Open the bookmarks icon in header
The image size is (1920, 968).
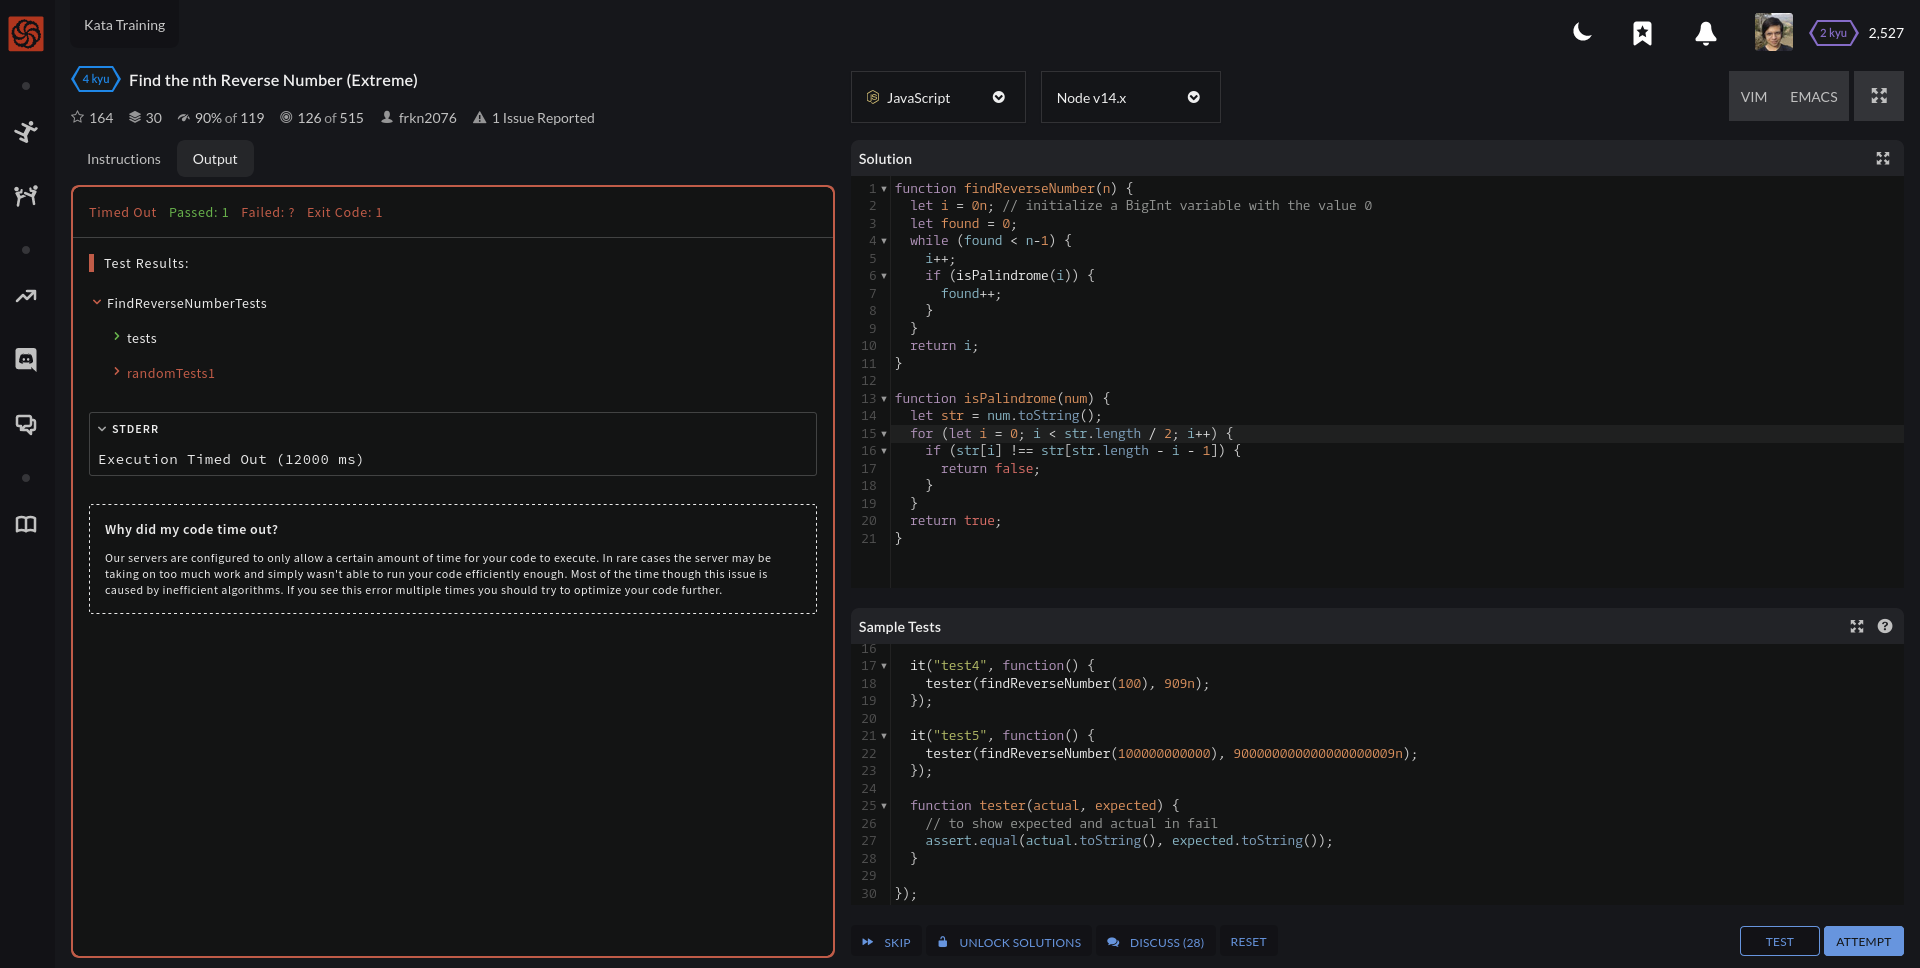pyautogui.click(x=1642, y=33)
